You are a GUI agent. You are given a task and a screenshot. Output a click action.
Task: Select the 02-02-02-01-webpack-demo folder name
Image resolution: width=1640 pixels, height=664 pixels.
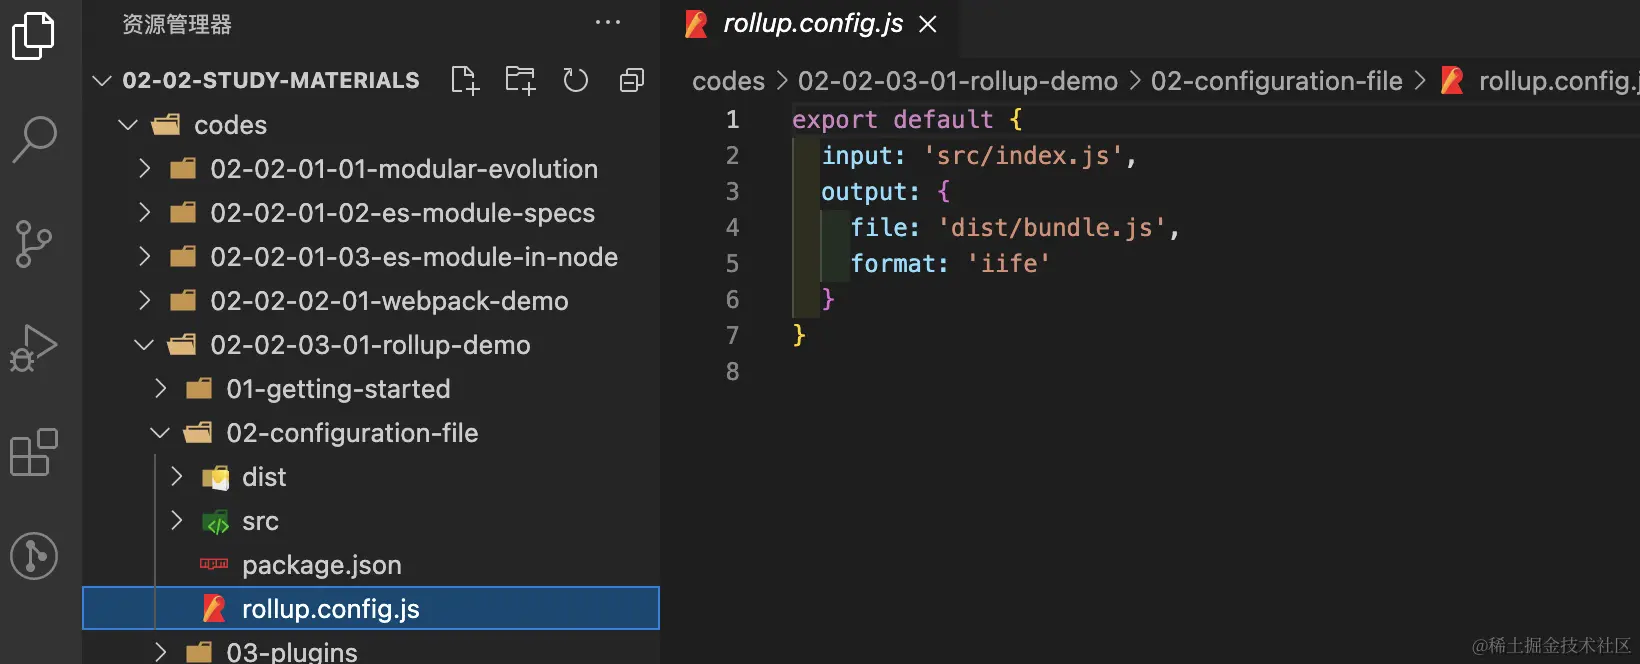click(389, 301)
